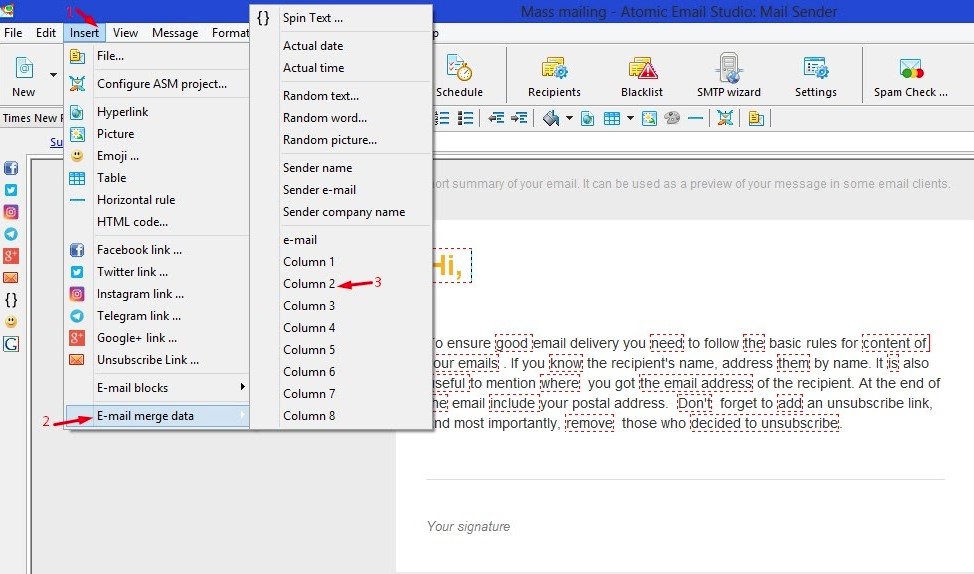974x574 pixels.
Task: Select Emoji ... menu entry
Action: [158, 156]
